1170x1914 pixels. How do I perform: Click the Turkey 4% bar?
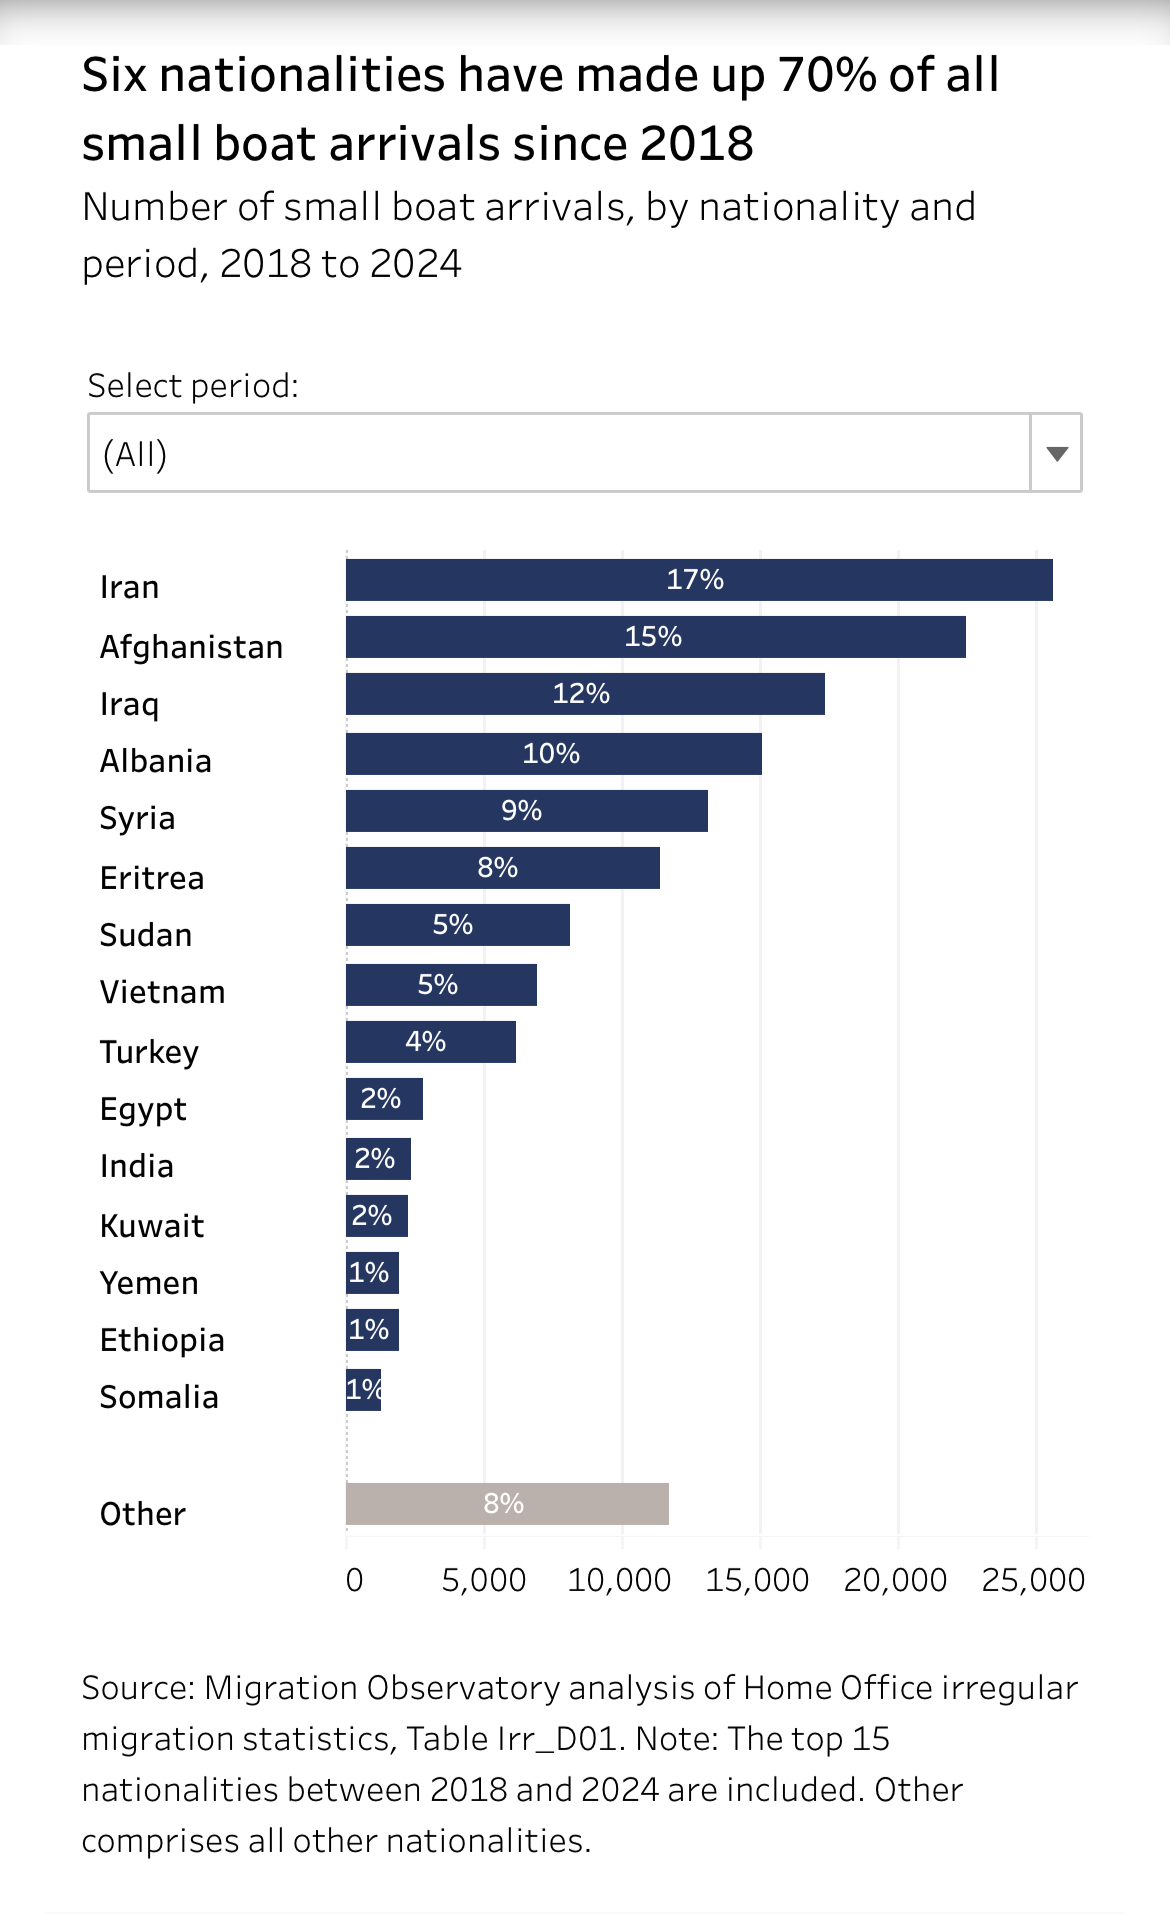430,1042
